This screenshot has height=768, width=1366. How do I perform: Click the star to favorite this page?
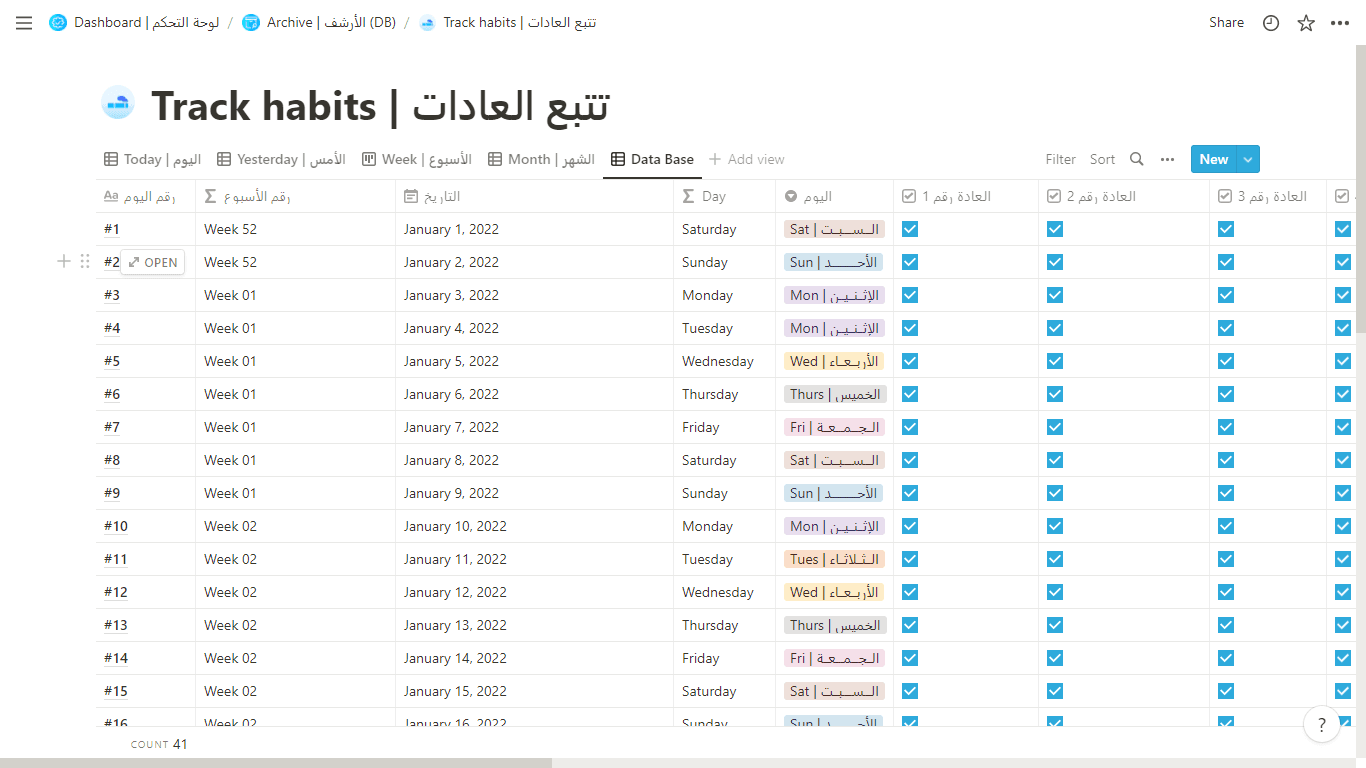(x=1305, y=22)
